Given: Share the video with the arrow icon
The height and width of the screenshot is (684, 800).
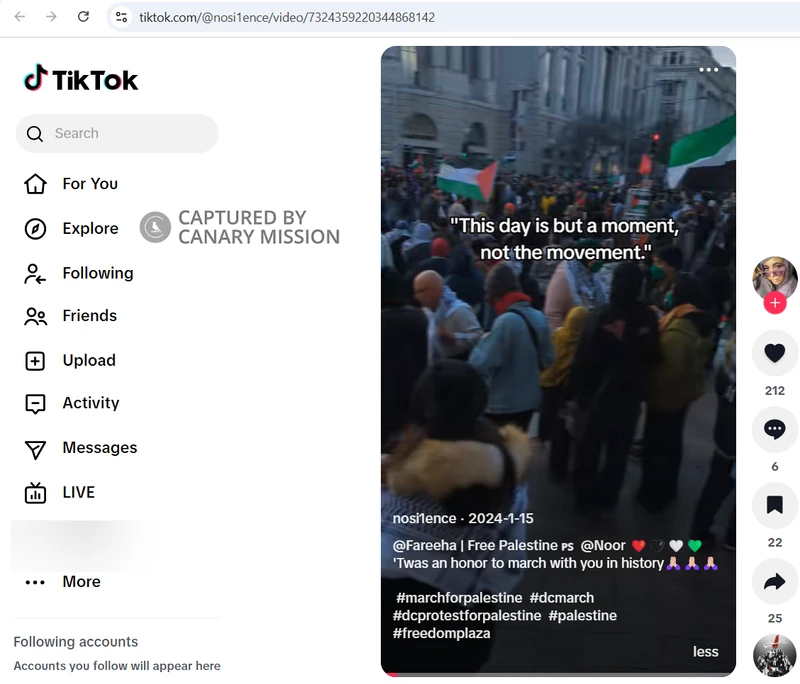Looking at the screenshot, I should click(x=774, y=581).
